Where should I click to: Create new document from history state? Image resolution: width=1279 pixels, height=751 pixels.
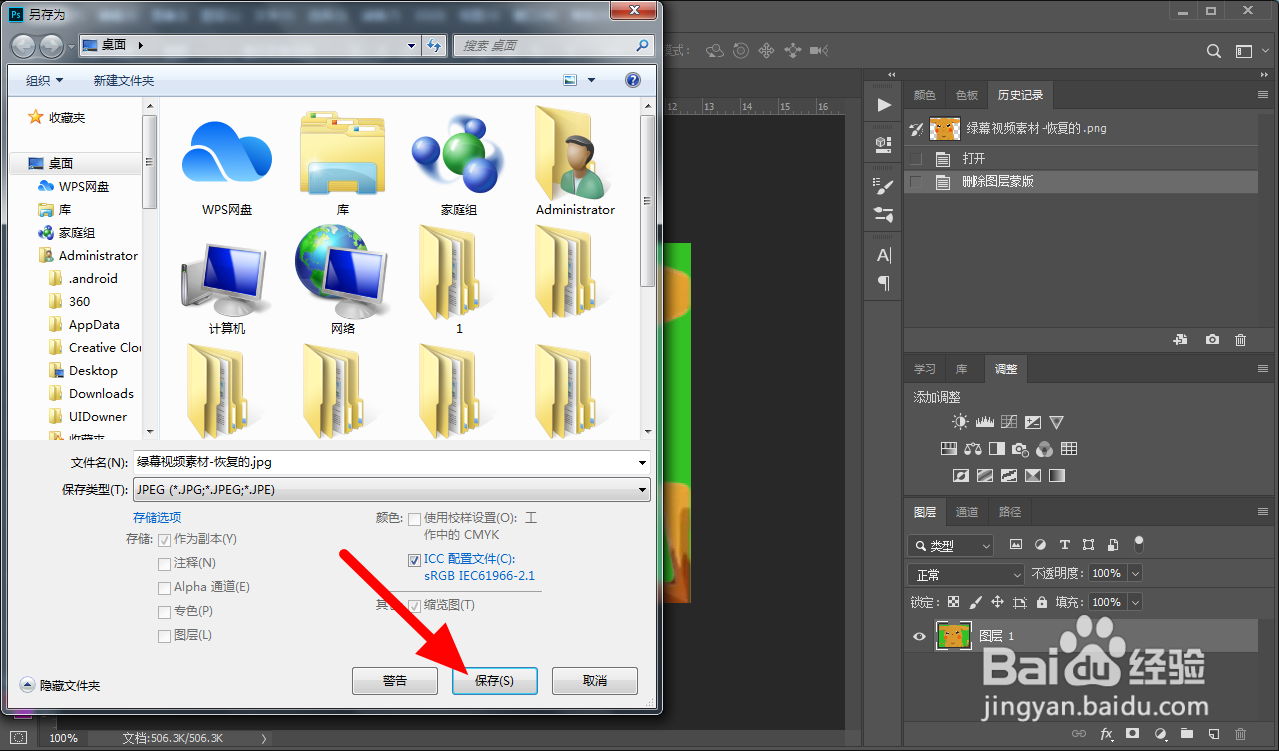tap(1180, 340)
